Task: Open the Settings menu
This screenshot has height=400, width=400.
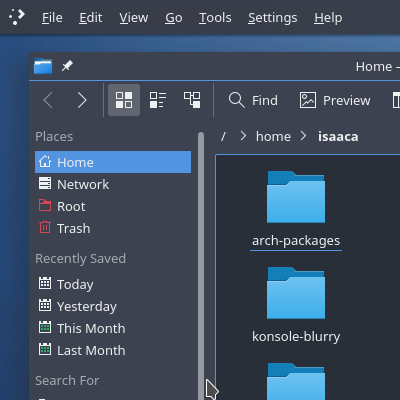Action: (272, 17)
